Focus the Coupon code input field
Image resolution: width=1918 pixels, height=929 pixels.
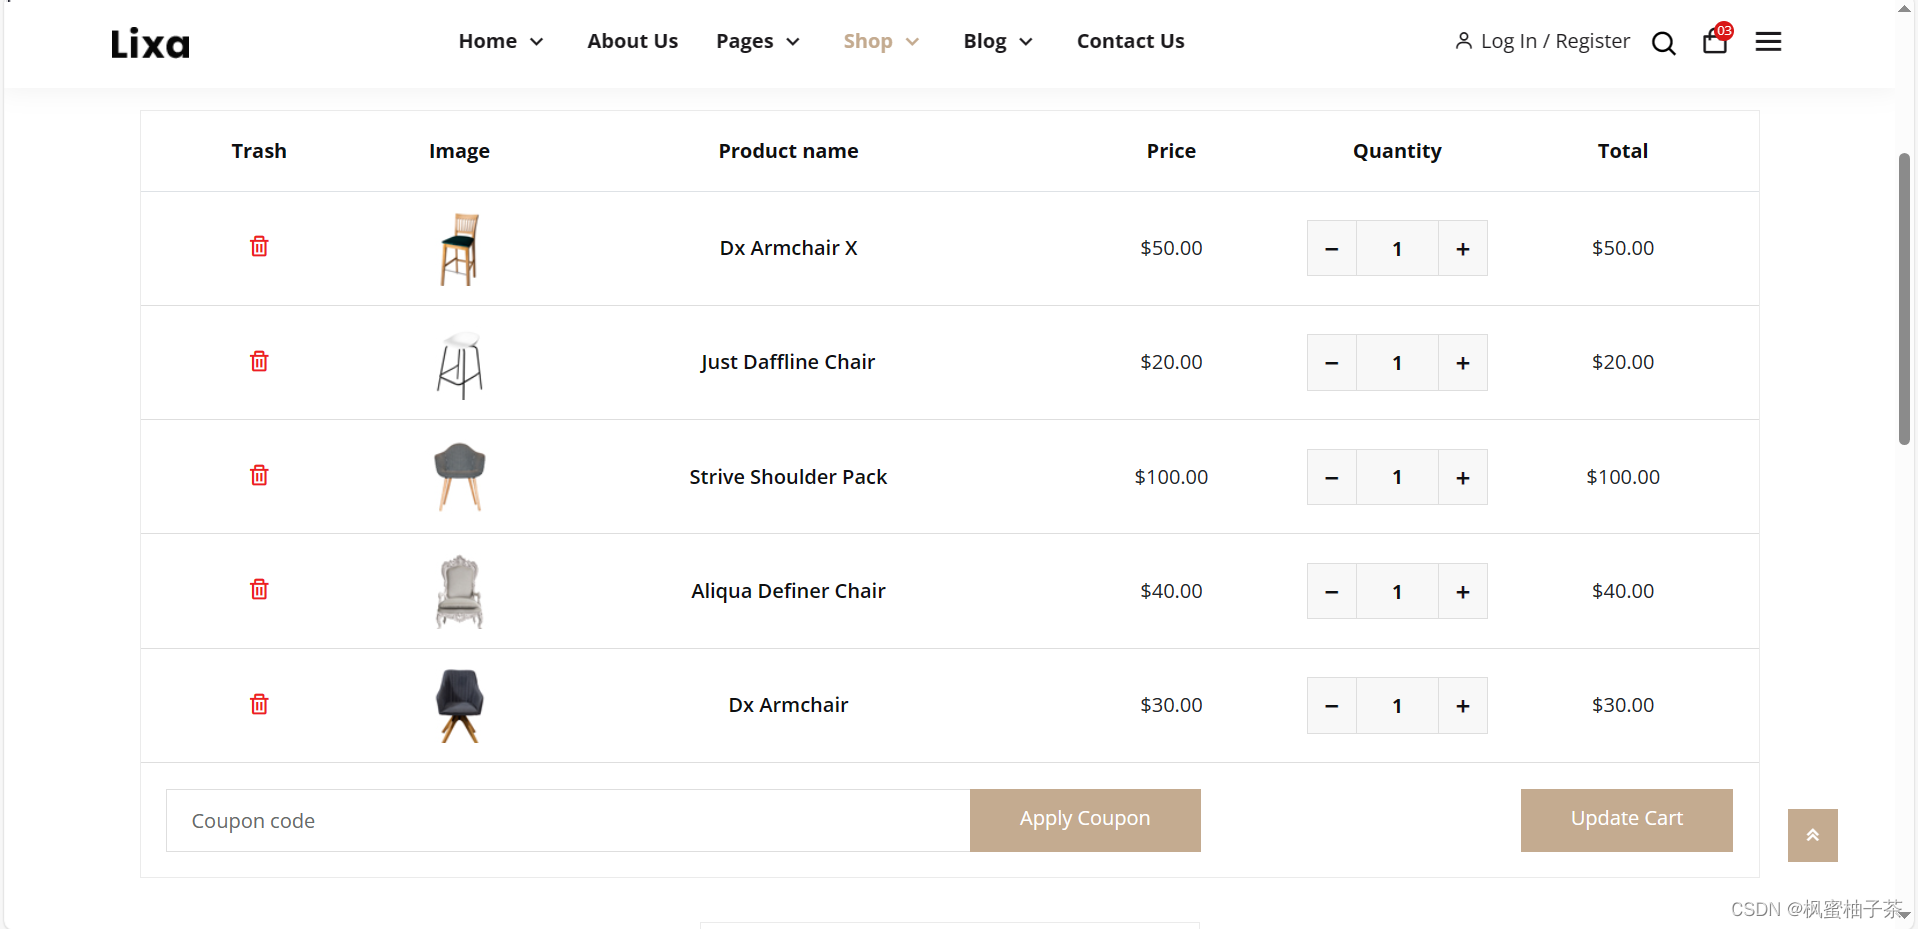[568, 821]
